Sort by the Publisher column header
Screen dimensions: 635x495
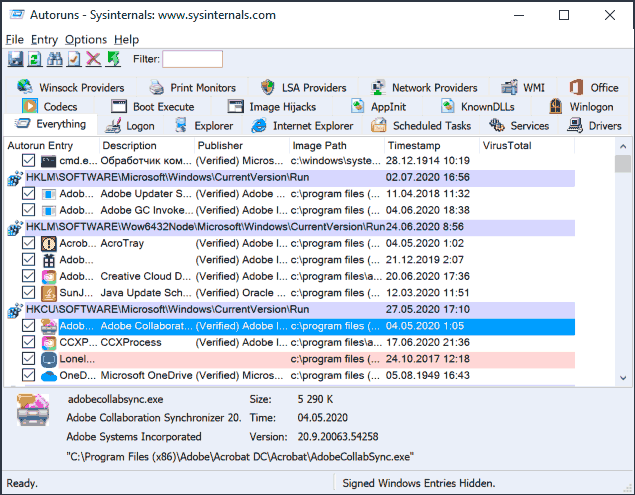pyautogui.click(x=242, y=145)
